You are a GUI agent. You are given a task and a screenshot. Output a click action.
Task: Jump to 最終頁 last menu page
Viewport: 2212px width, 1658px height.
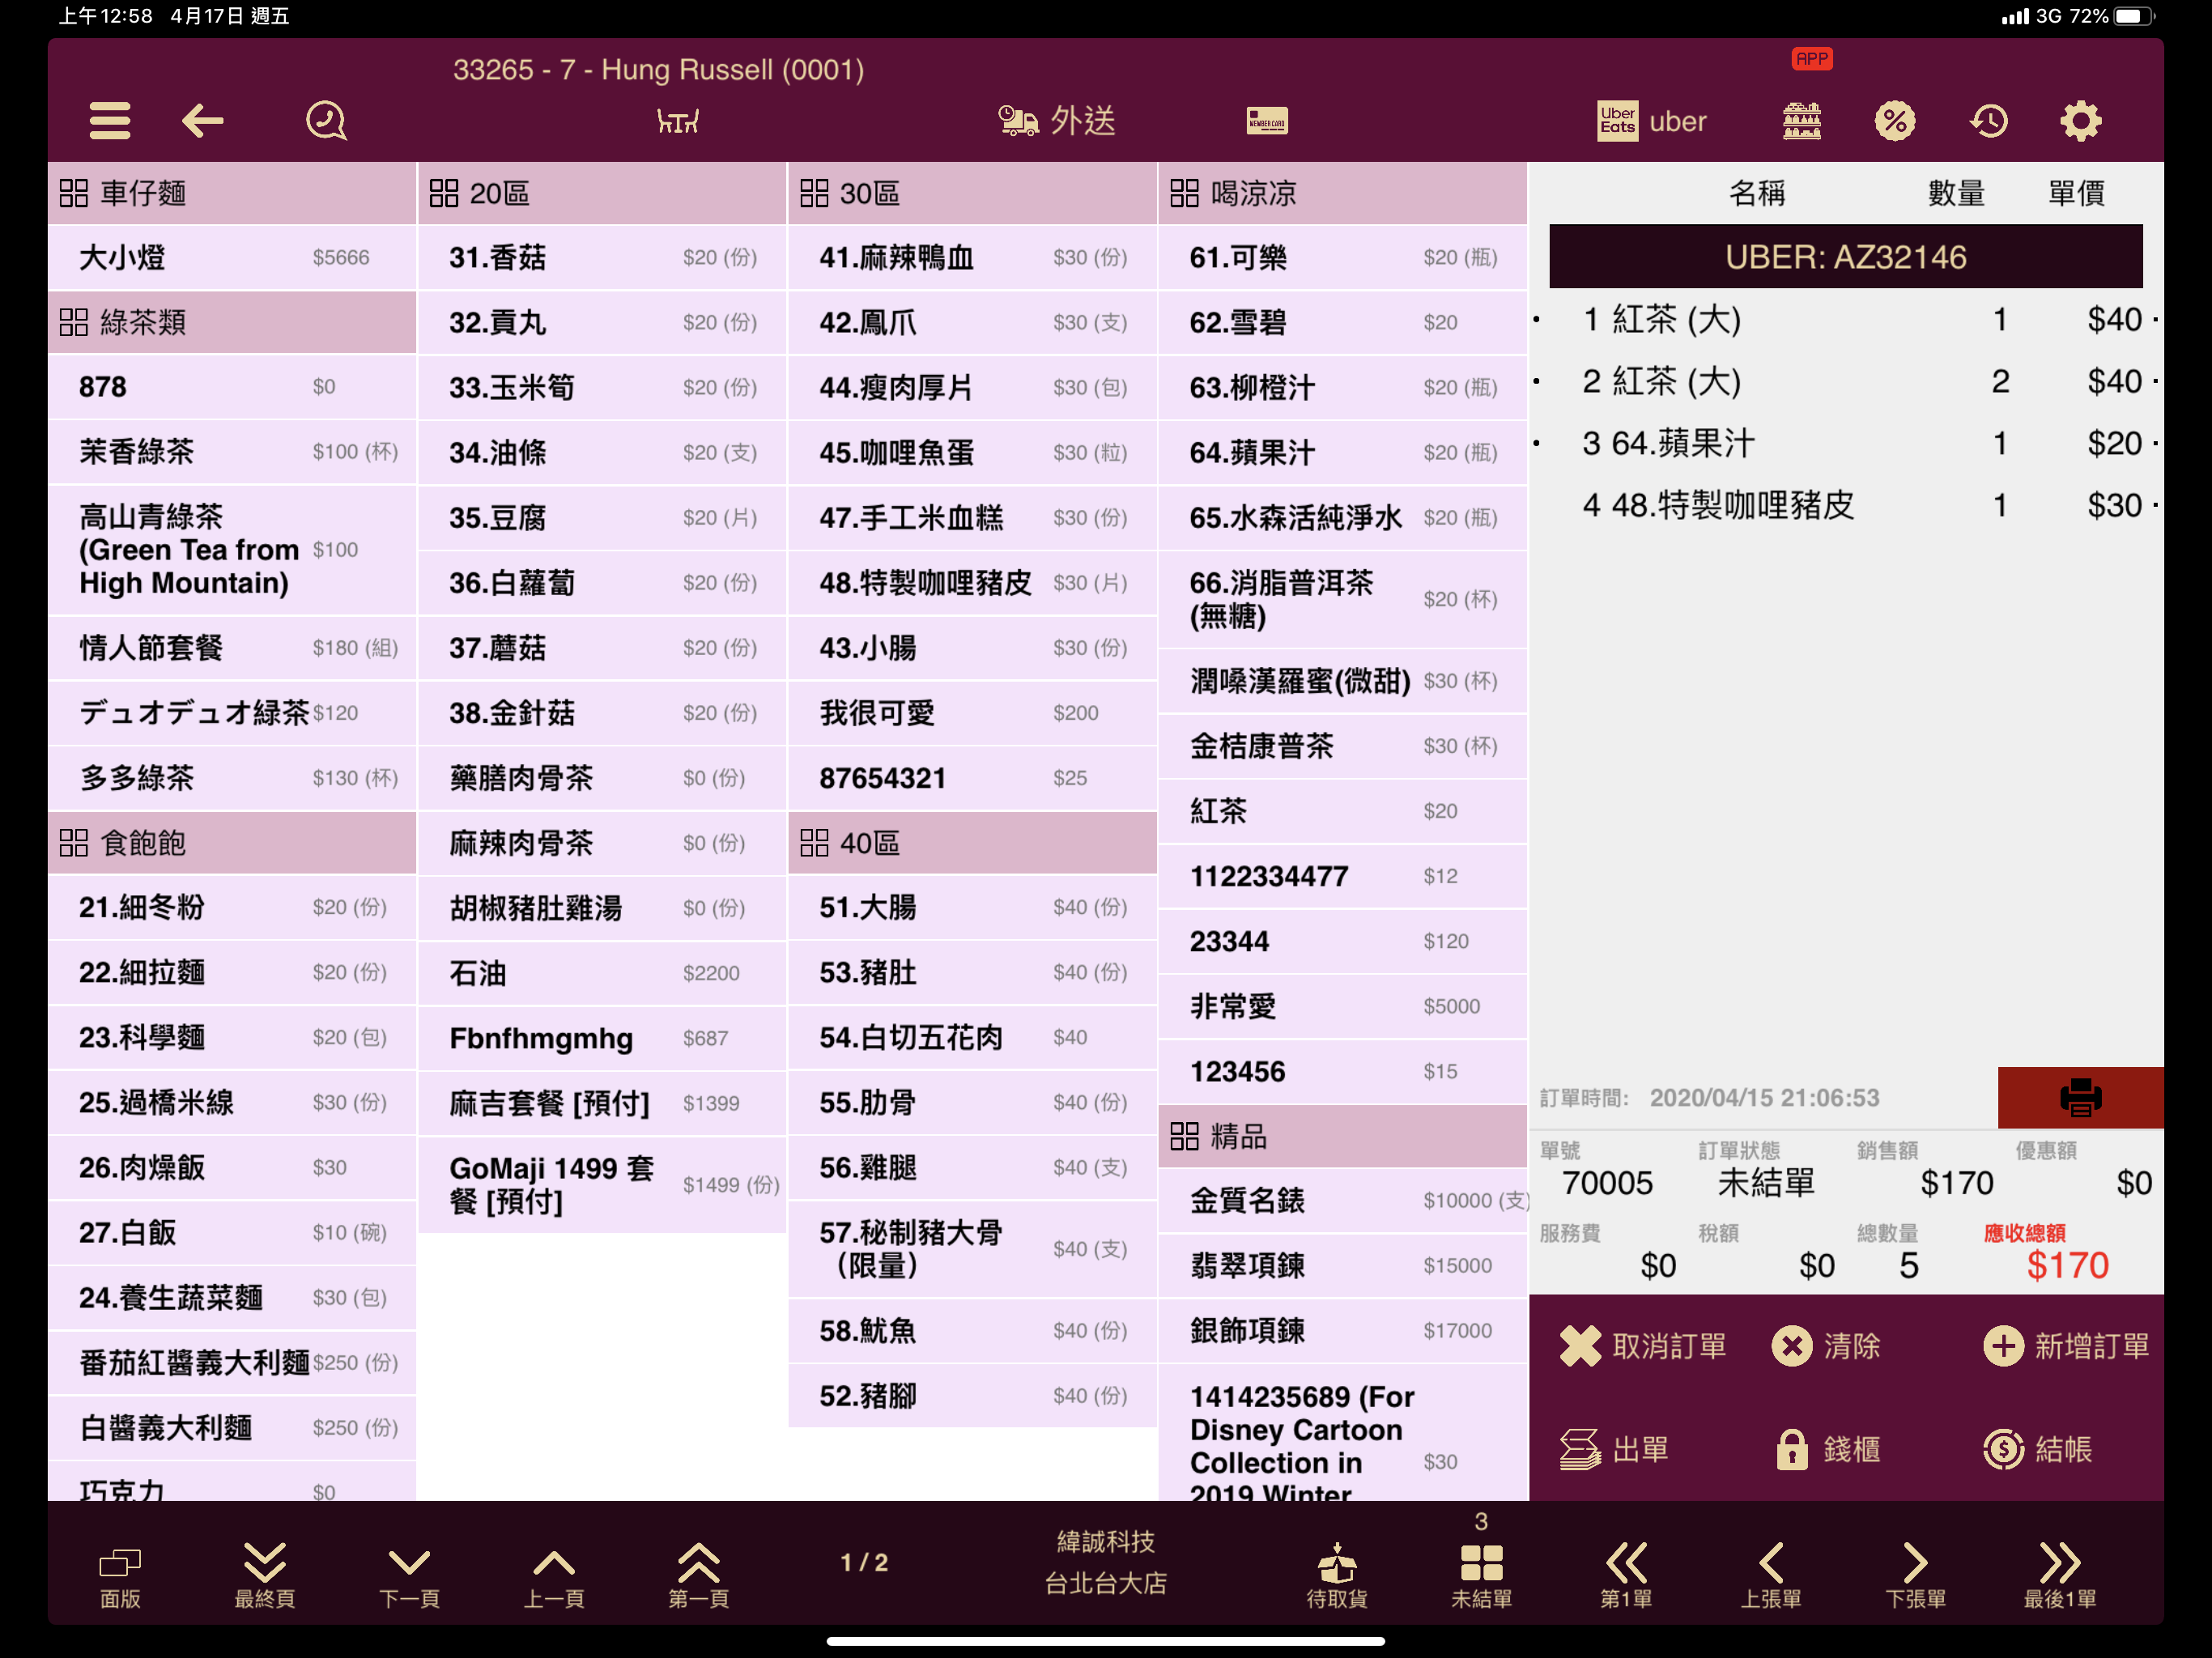[265, 1575]
